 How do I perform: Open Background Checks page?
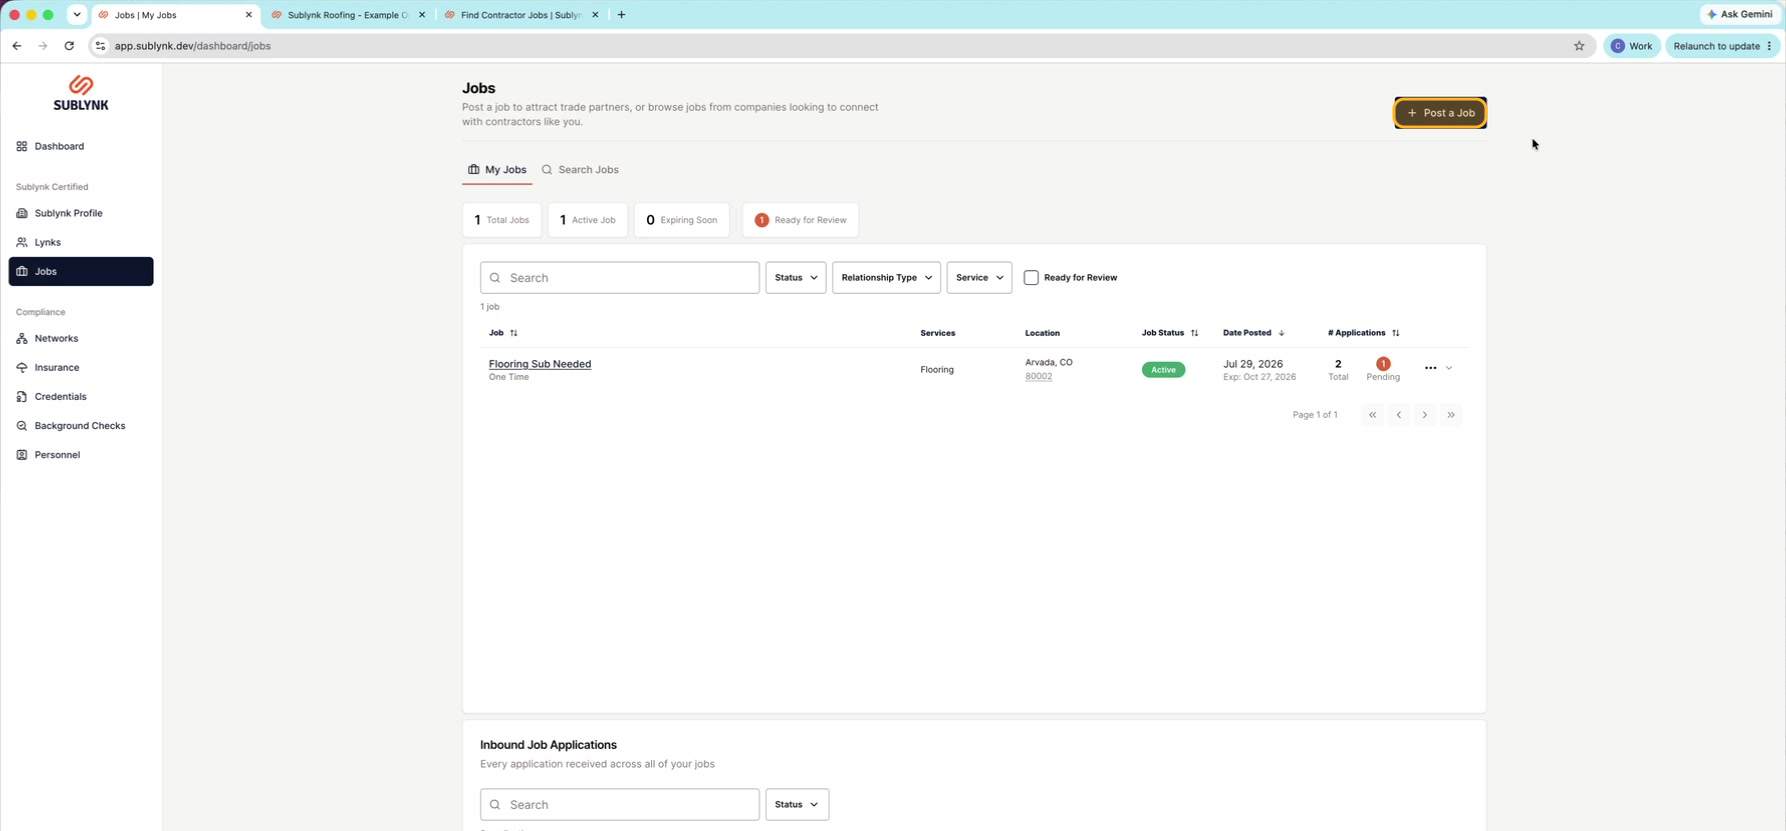tap(79, 425)
